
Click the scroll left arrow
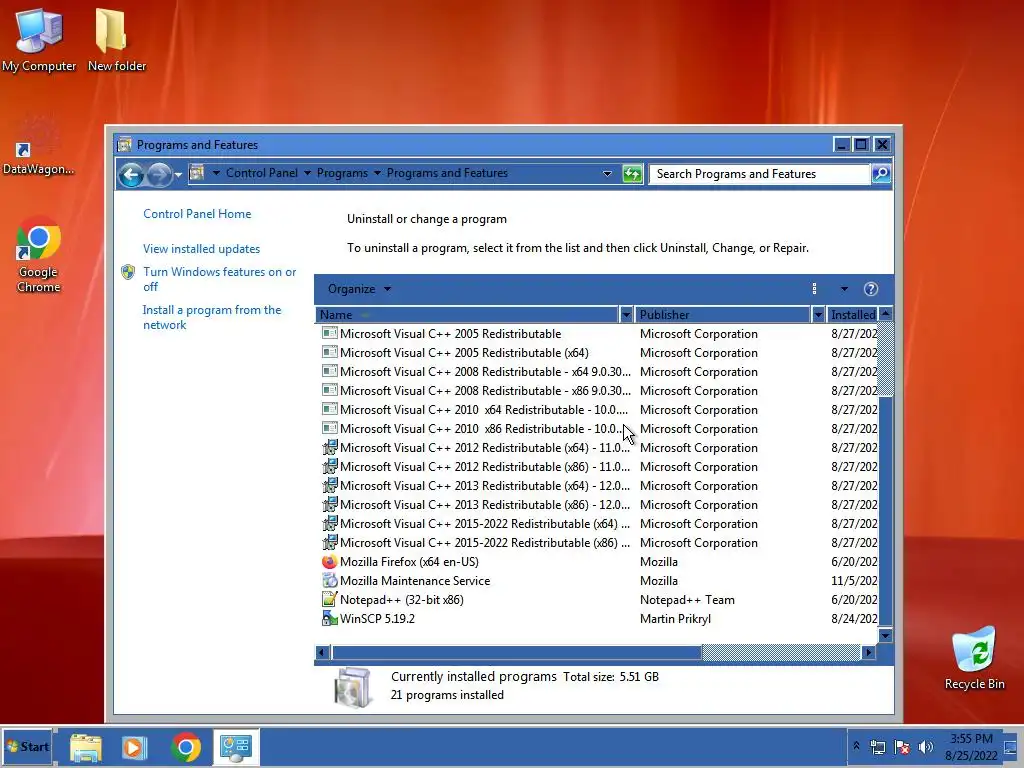pyautogui.click(x=322, y=652)
